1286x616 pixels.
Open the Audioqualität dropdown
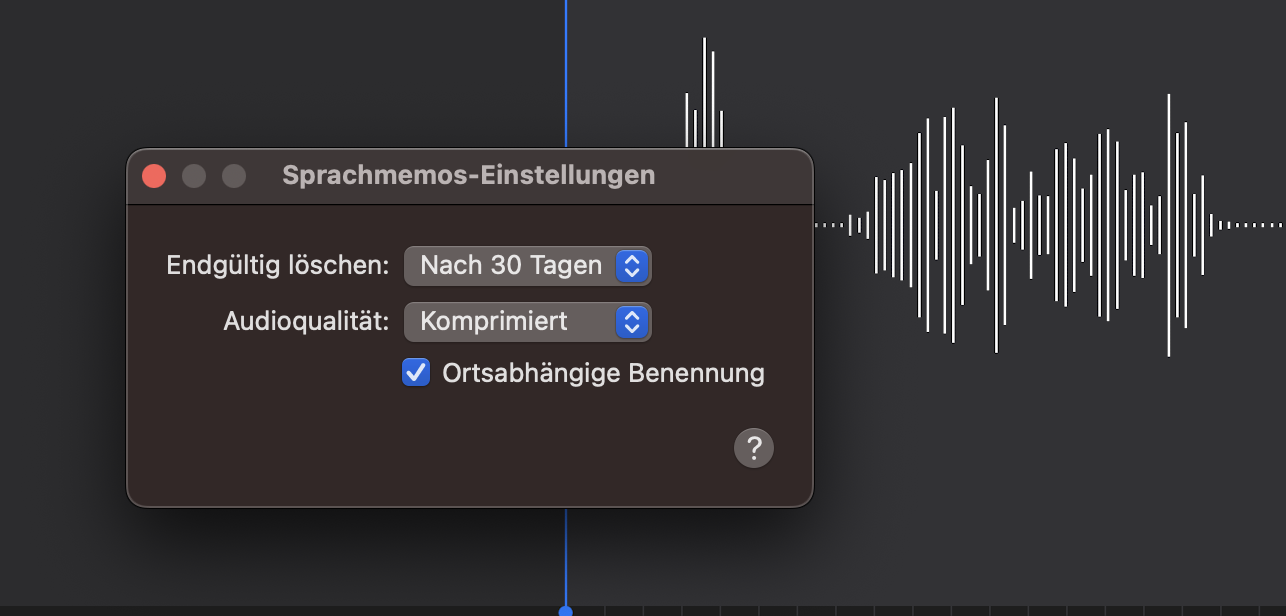(527, 322)
